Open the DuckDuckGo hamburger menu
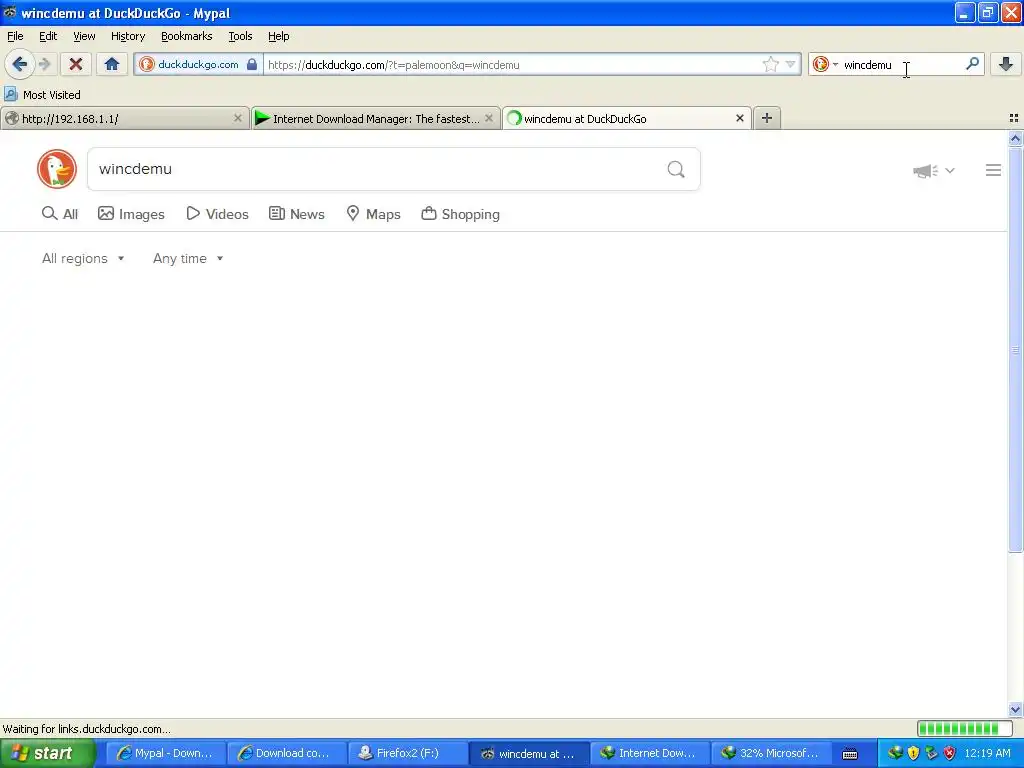 coord(993,170)
